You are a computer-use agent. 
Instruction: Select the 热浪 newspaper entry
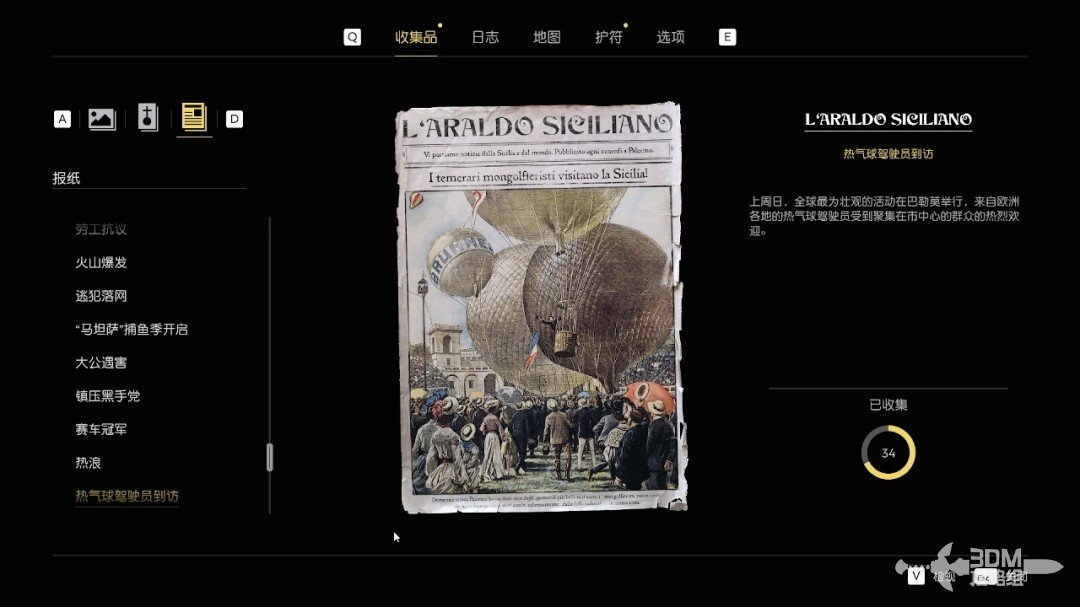88,463
